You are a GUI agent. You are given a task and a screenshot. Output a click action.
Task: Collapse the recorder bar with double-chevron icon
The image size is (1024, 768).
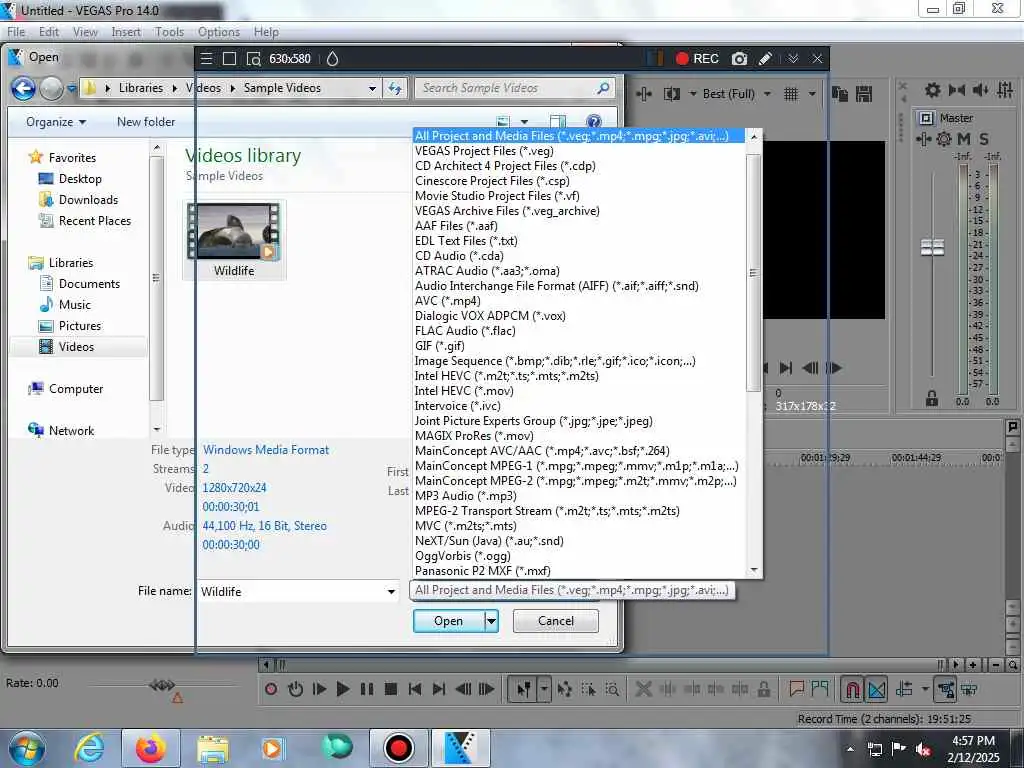coord(793,59)
